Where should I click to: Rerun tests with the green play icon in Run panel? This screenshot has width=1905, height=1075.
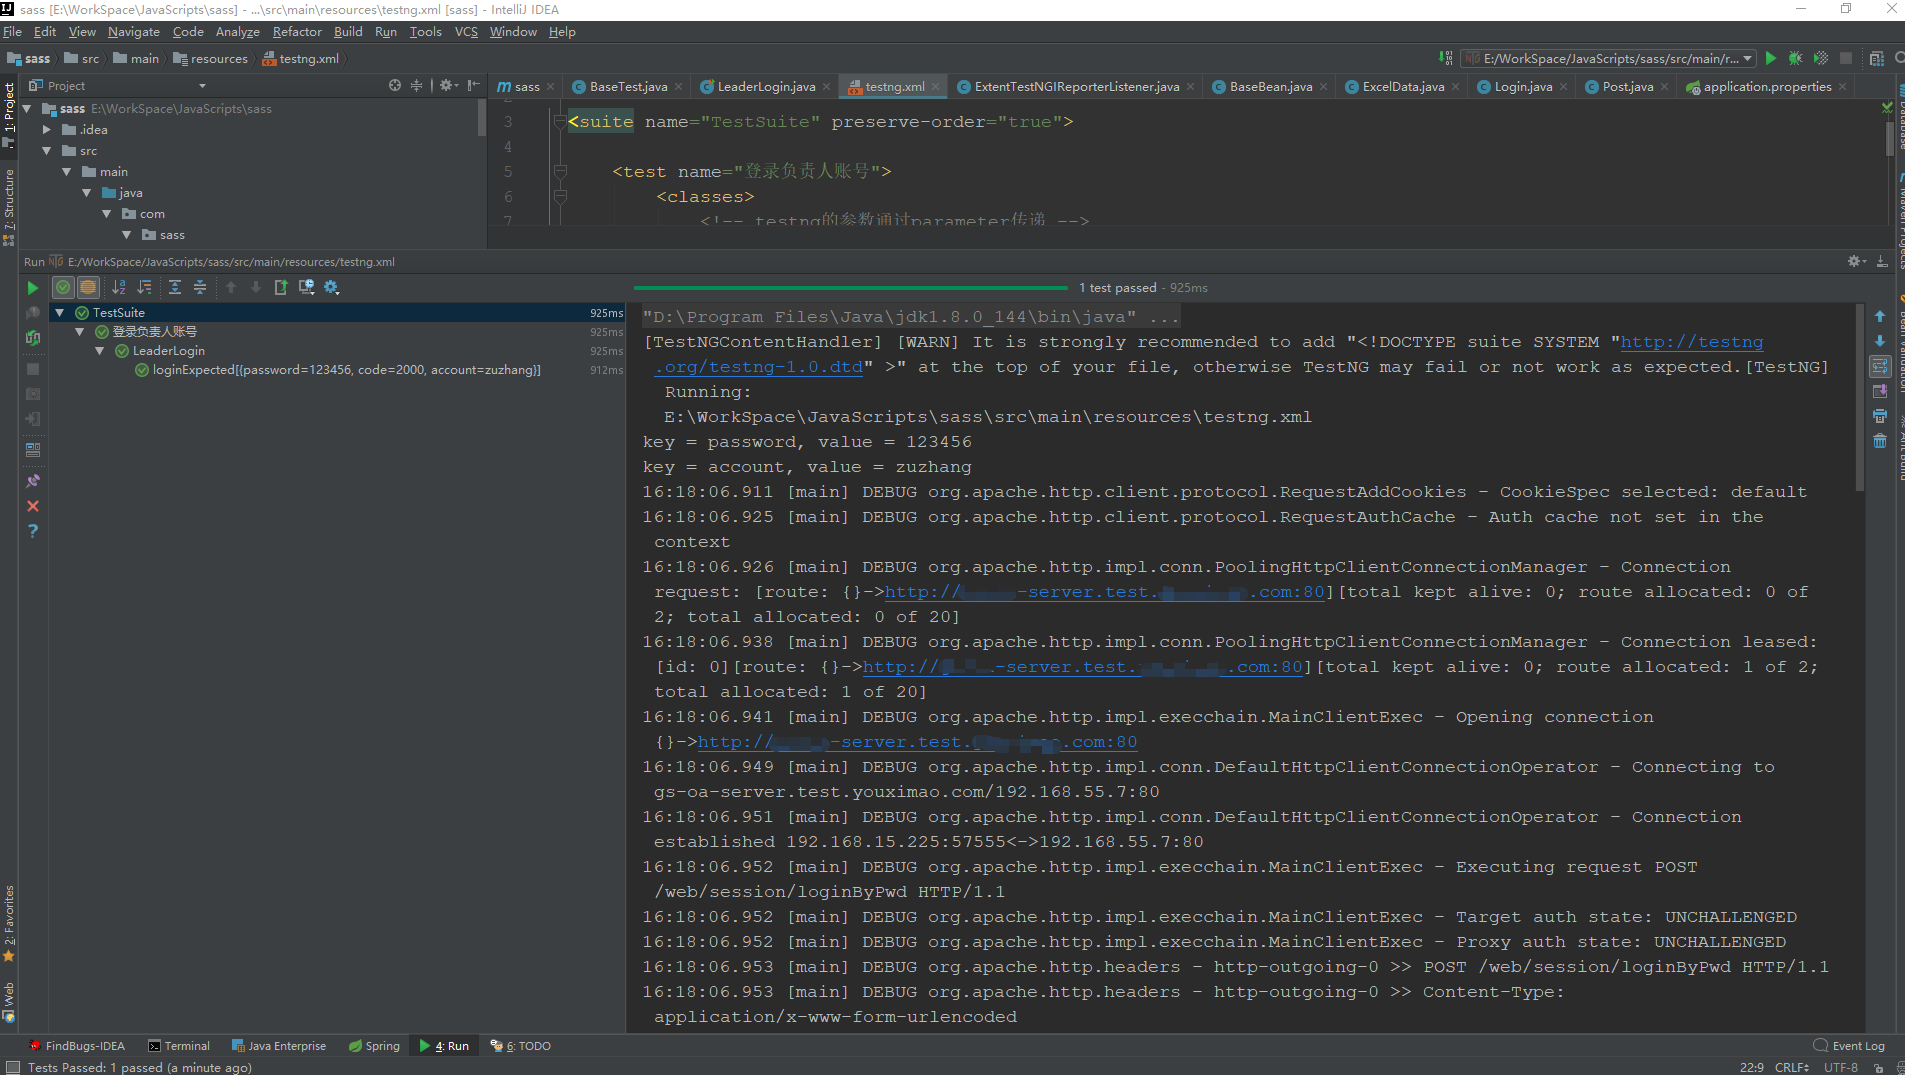tap(32, 288)
